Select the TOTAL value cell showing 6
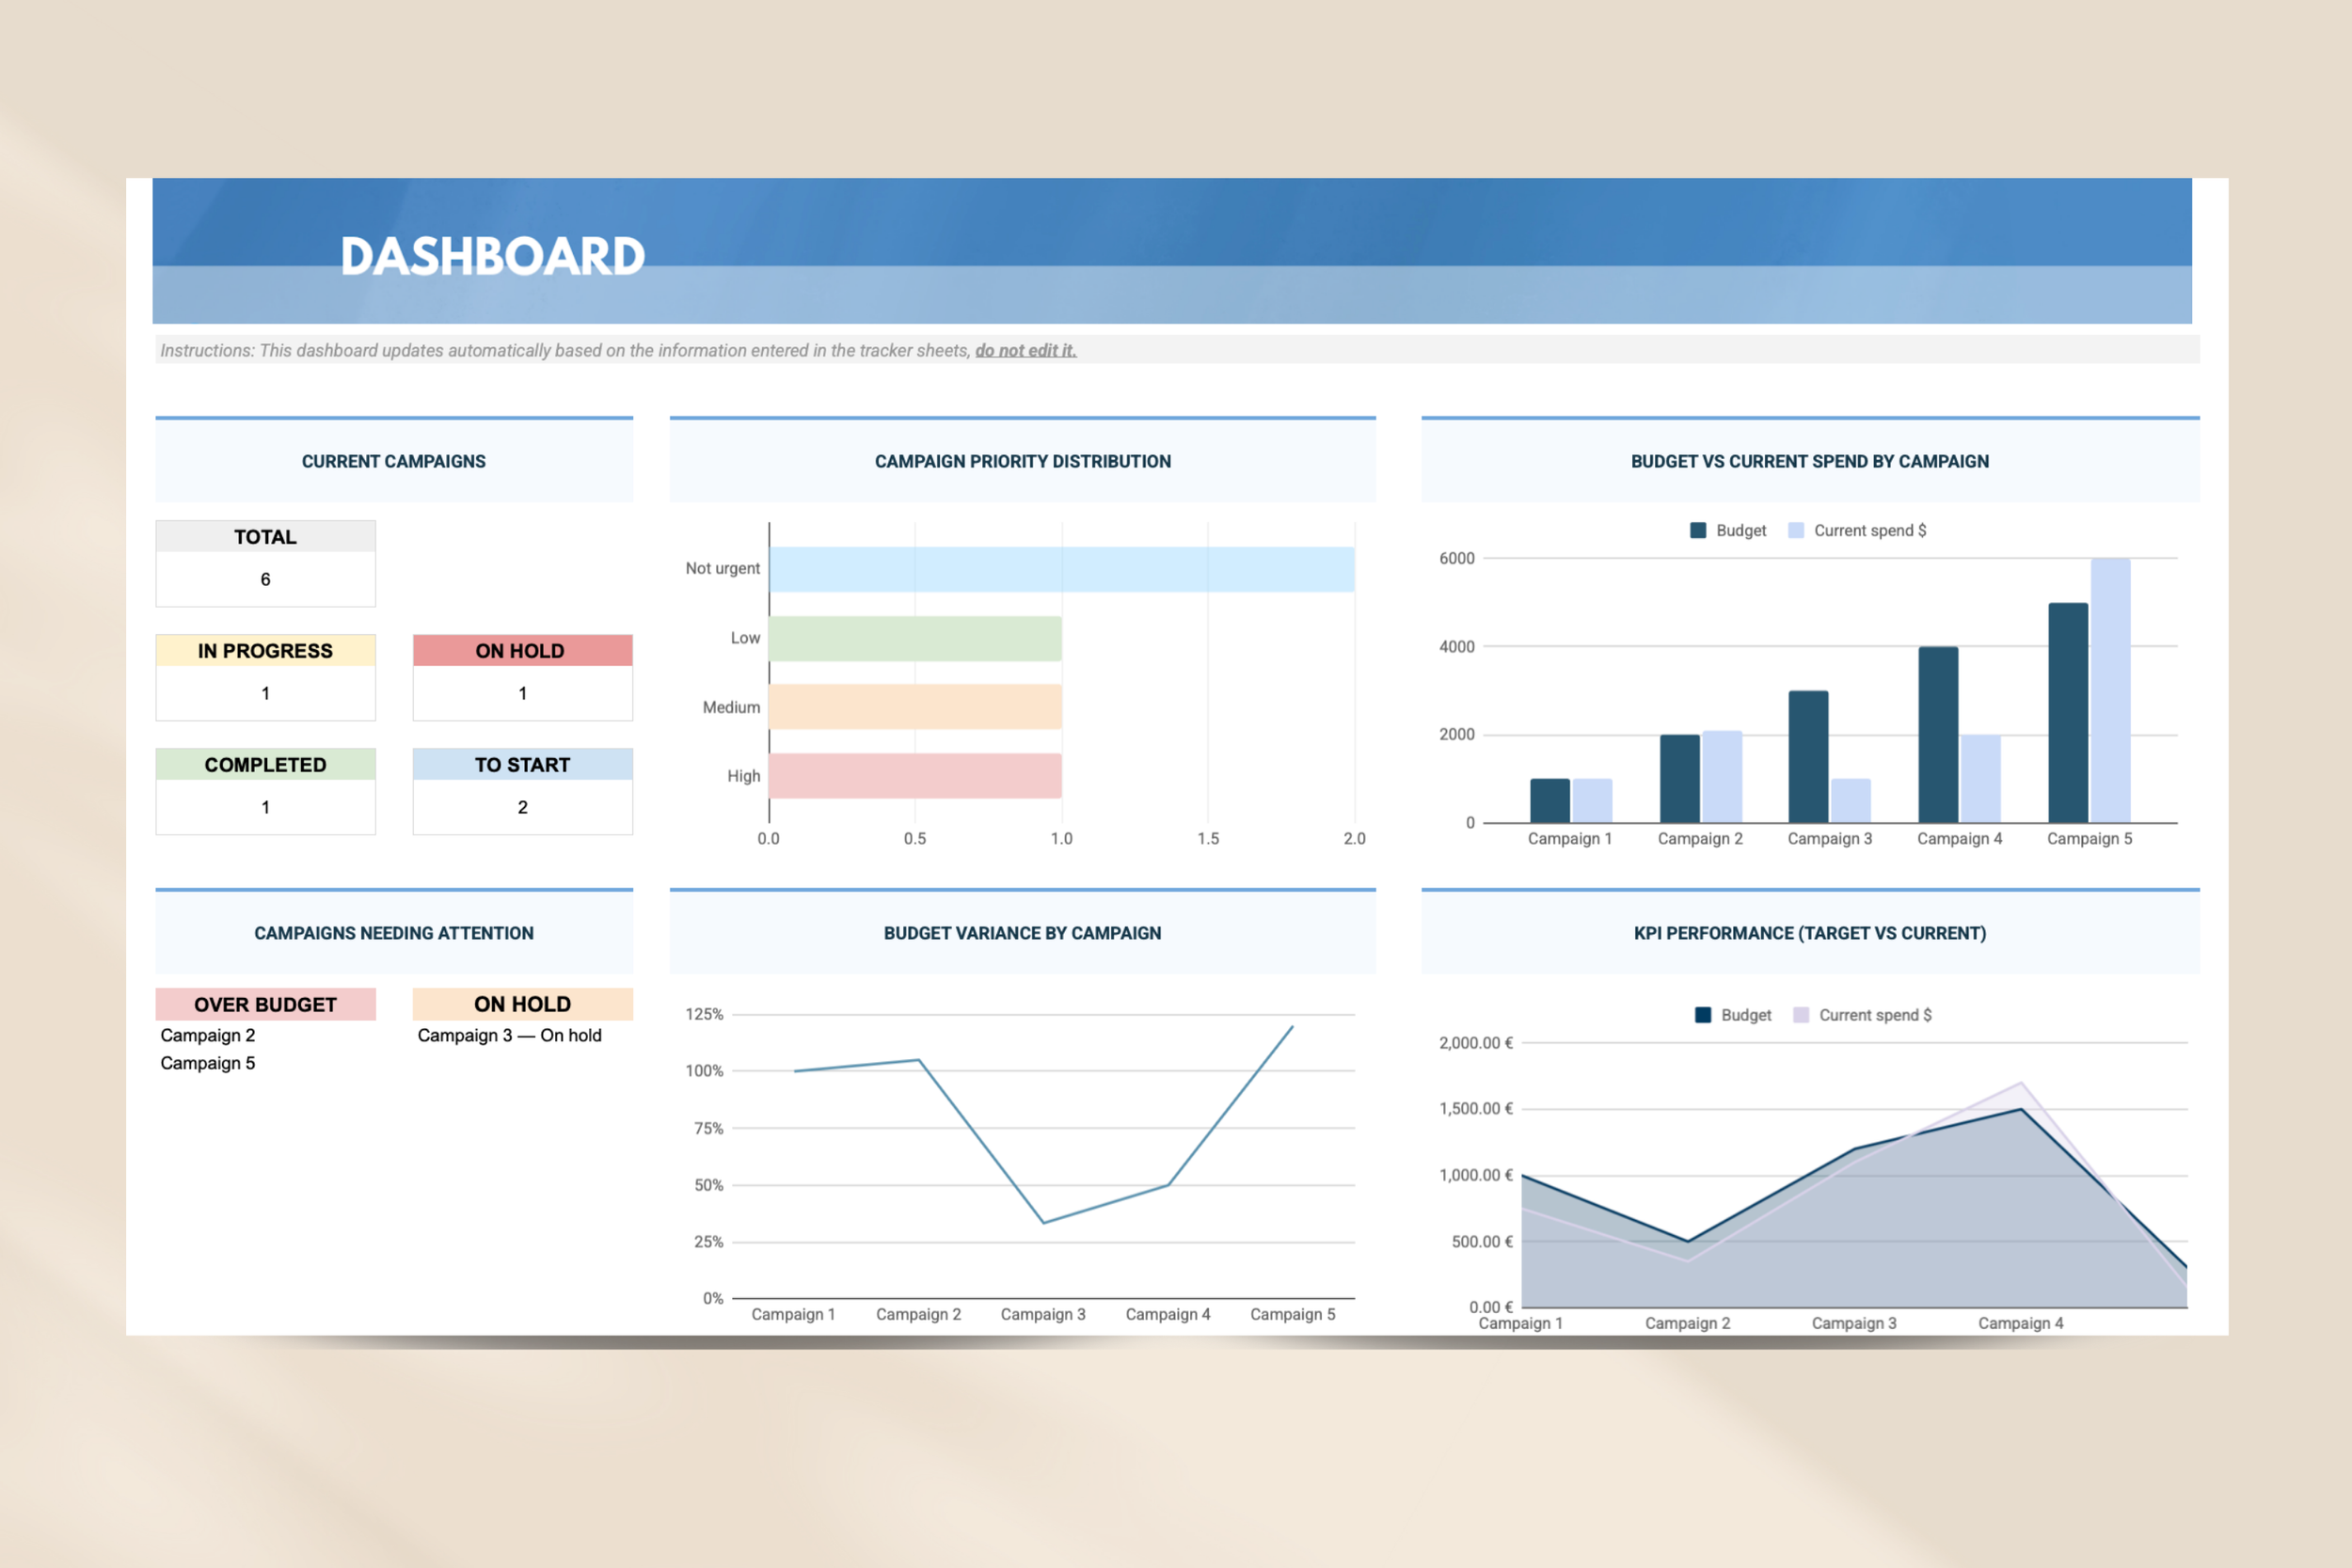Screen dimensions: 2352x1568 tap(265, 579)
